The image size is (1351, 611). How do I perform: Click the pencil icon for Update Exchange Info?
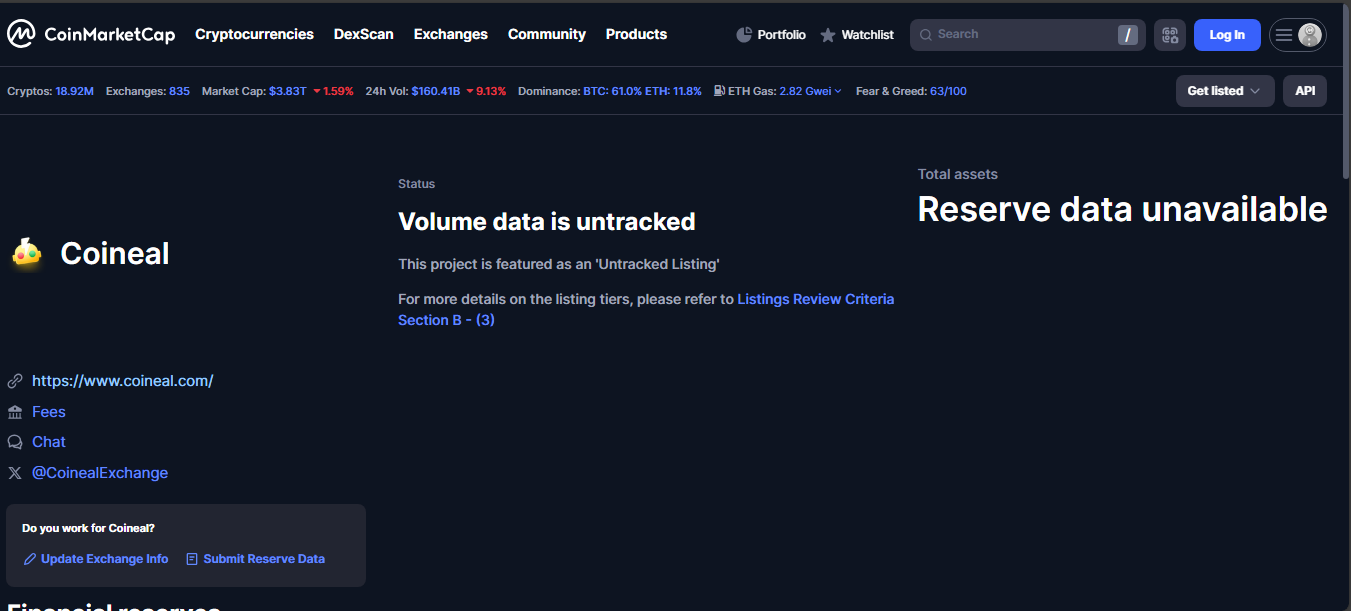coord(30,559)
